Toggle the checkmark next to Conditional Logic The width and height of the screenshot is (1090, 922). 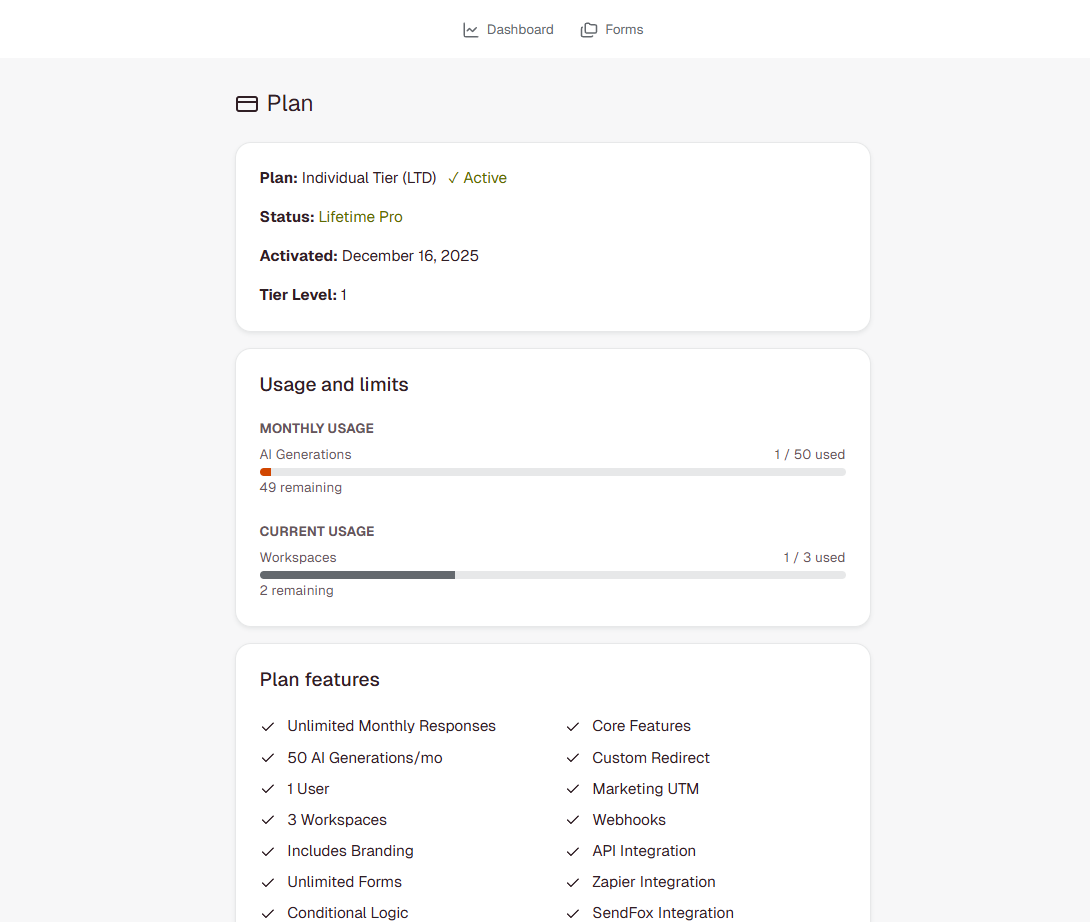click(x=268, y=913)
